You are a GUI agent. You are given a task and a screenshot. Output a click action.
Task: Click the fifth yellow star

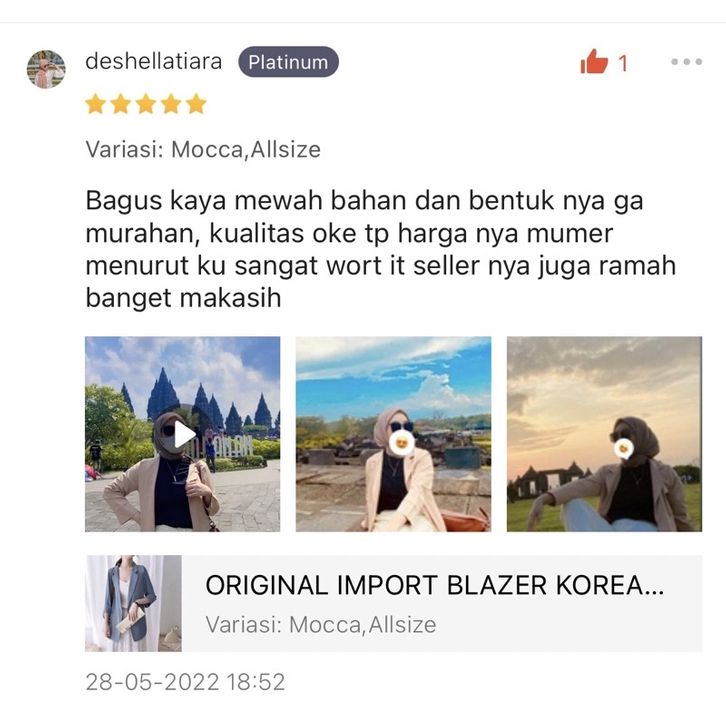[x=196, y=104]
